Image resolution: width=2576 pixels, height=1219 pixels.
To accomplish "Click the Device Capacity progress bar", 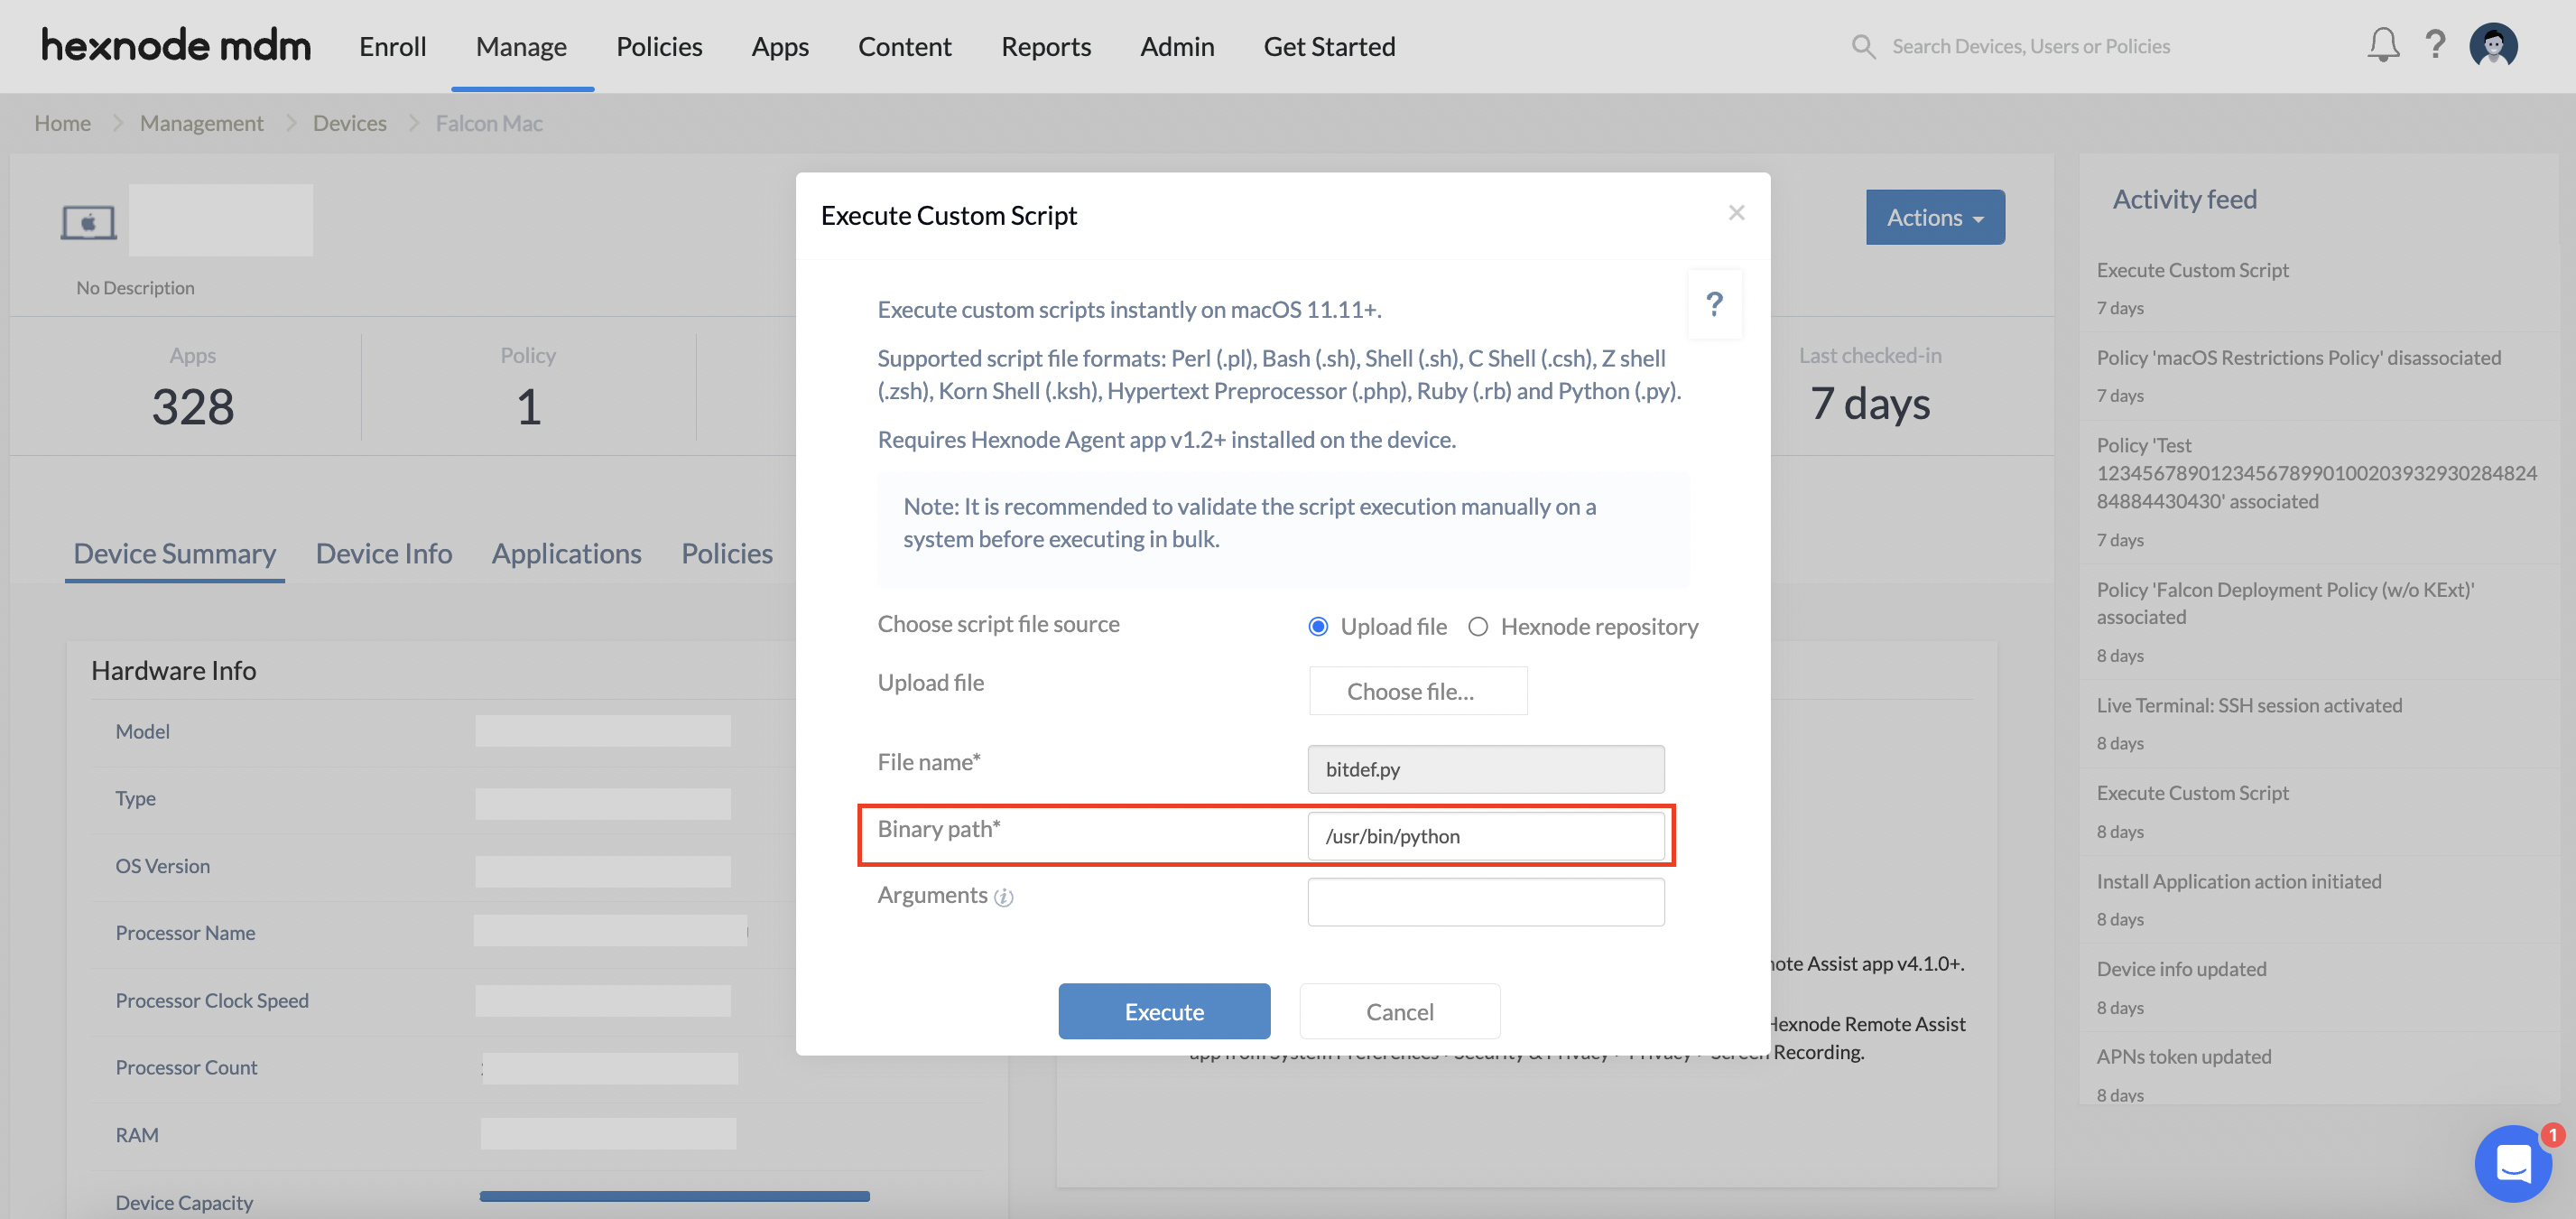I will (674, 1196).
